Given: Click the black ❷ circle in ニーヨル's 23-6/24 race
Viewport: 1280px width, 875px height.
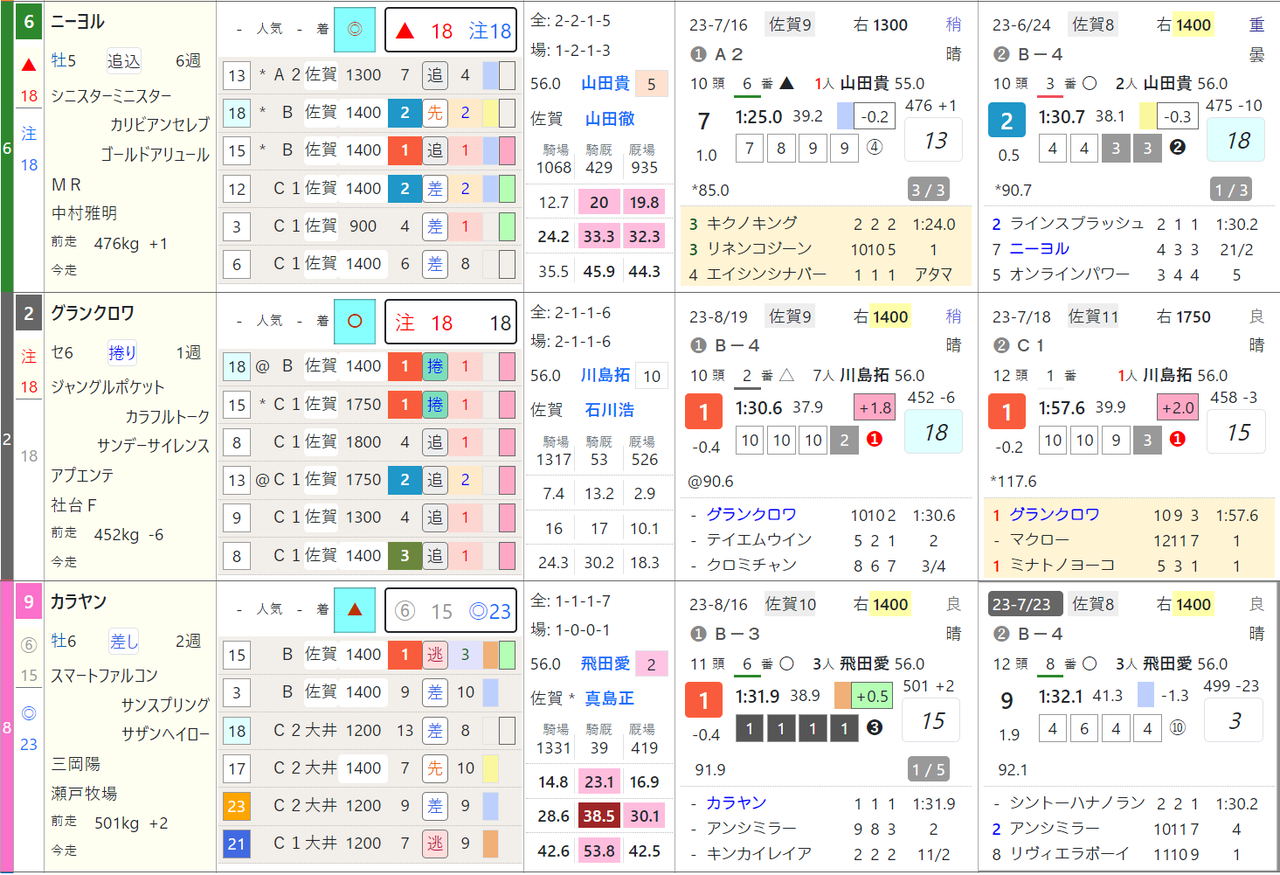Looking at the screenshot, I should (x=1177, y=147).
